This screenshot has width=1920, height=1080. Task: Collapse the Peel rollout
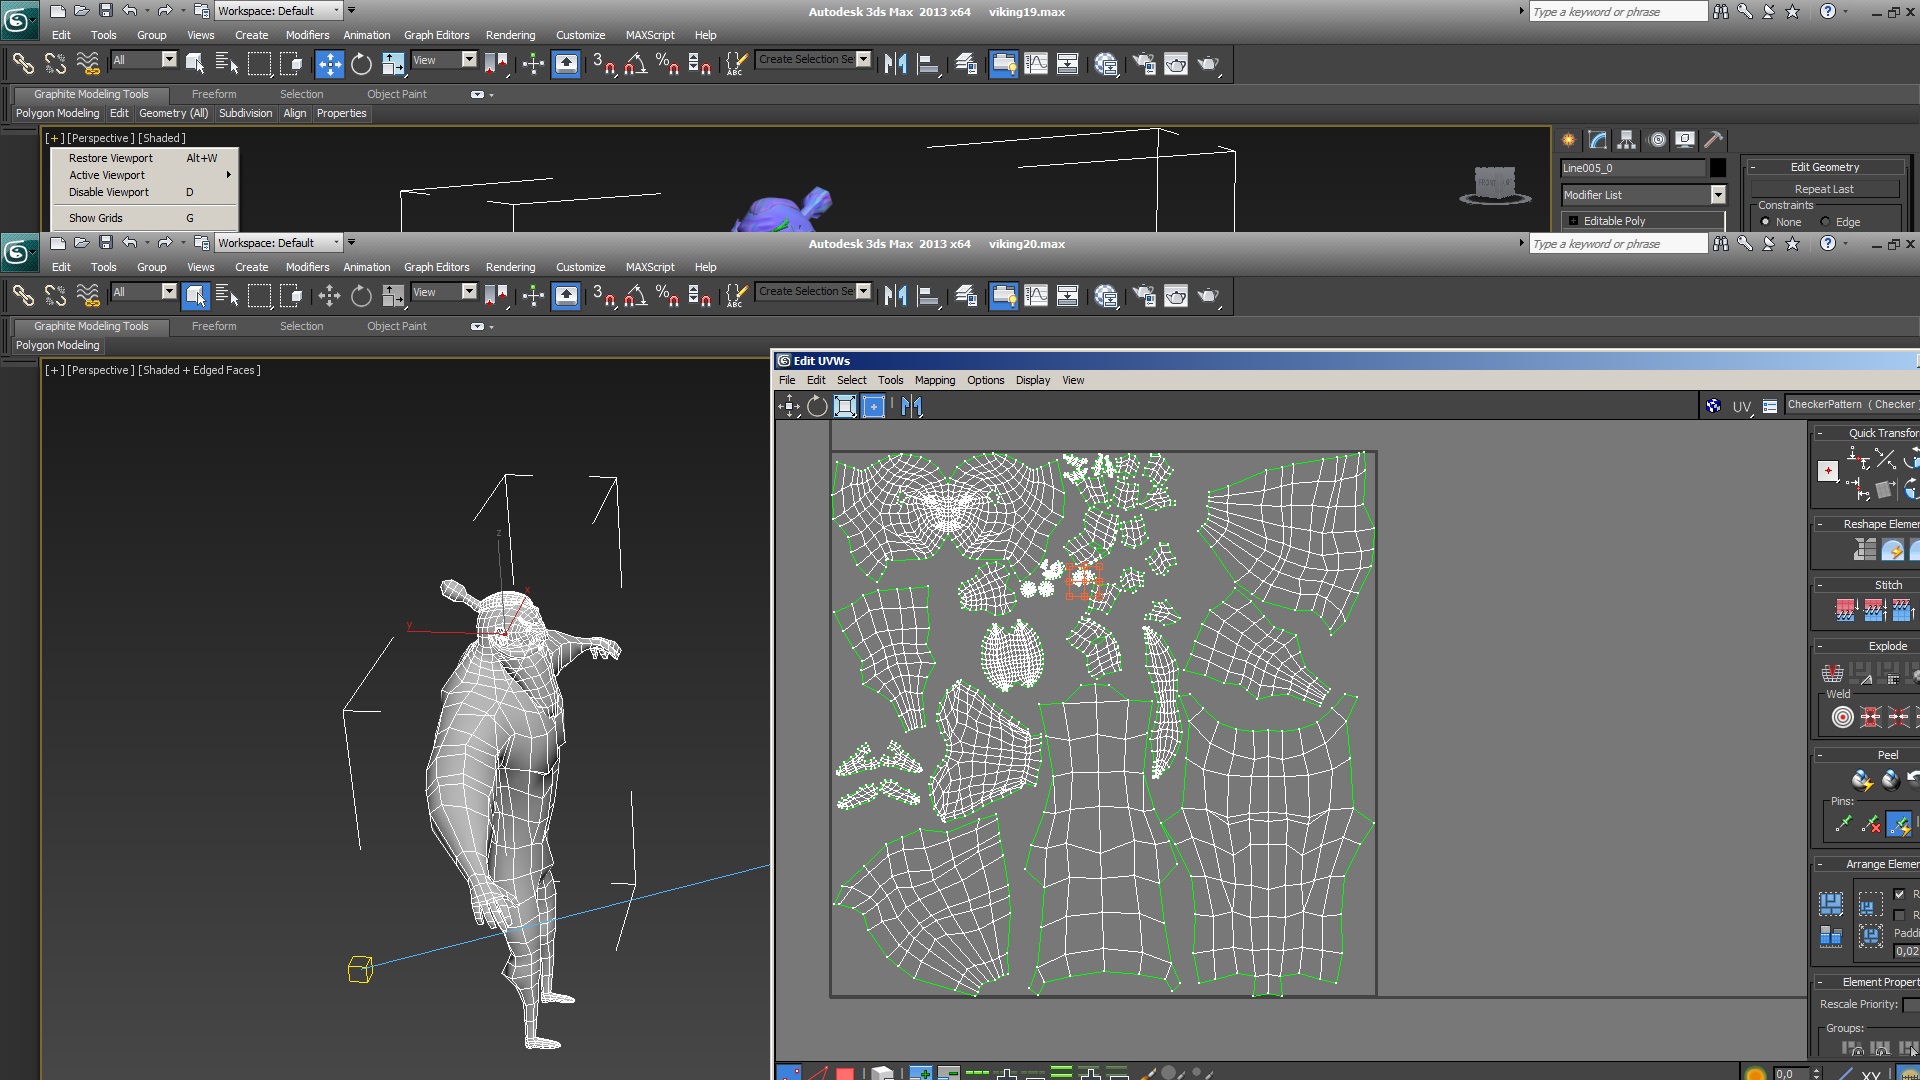1819,755
